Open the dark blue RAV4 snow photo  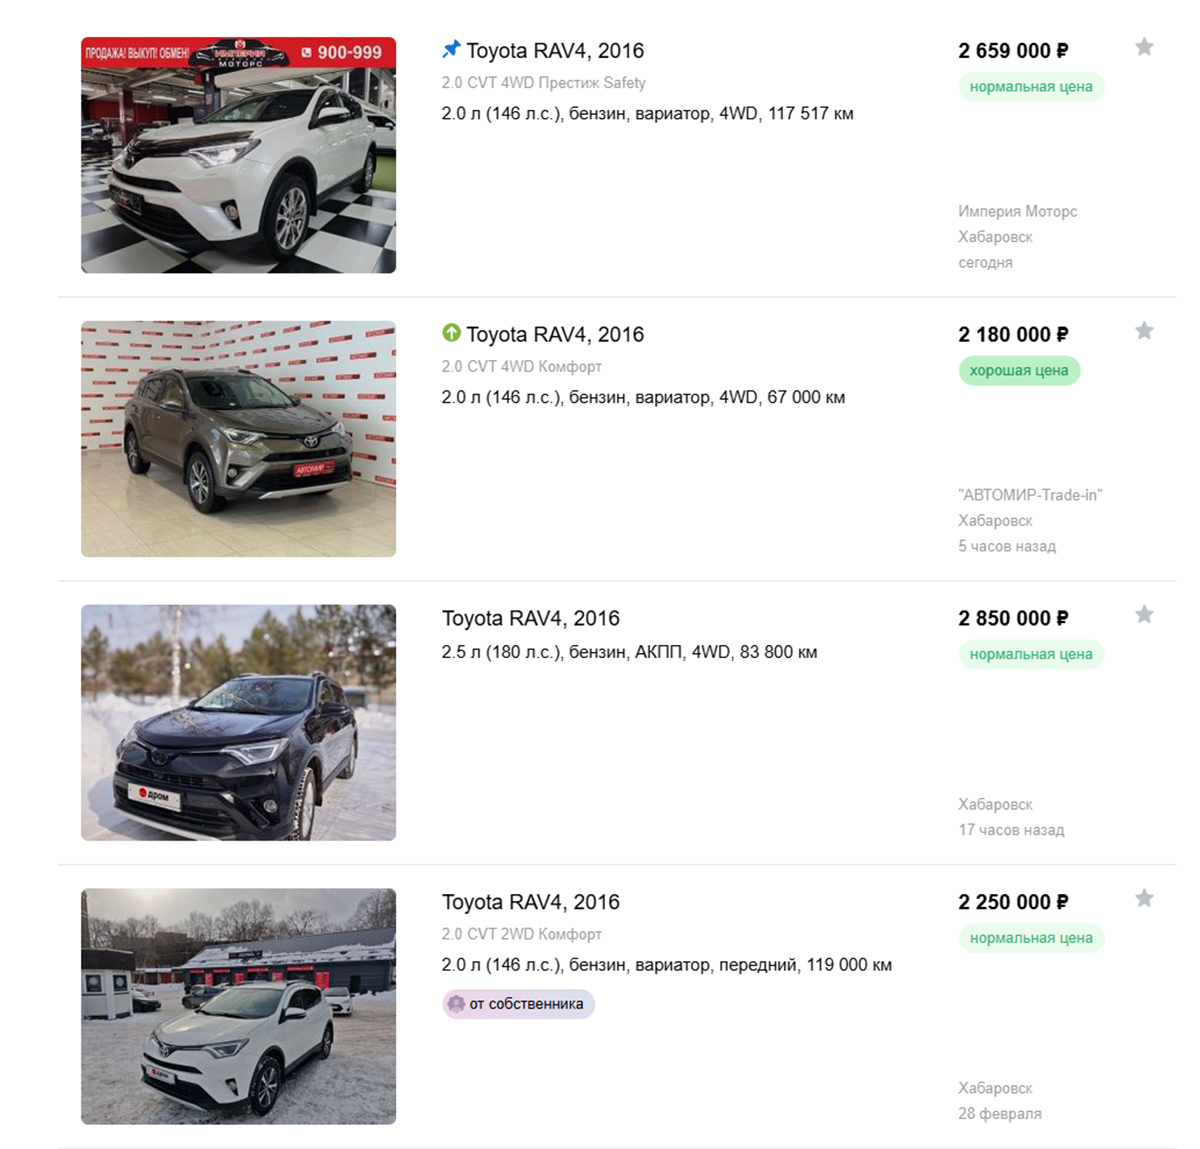(238, 723)
